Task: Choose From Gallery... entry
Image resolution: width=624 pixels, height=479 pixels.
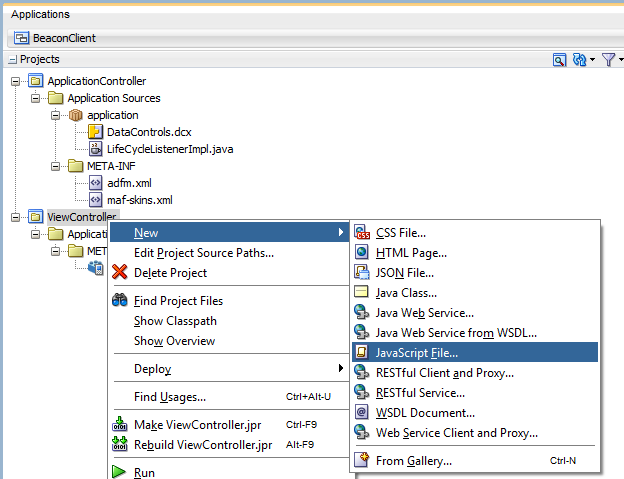Action: [x=475, y=461]
